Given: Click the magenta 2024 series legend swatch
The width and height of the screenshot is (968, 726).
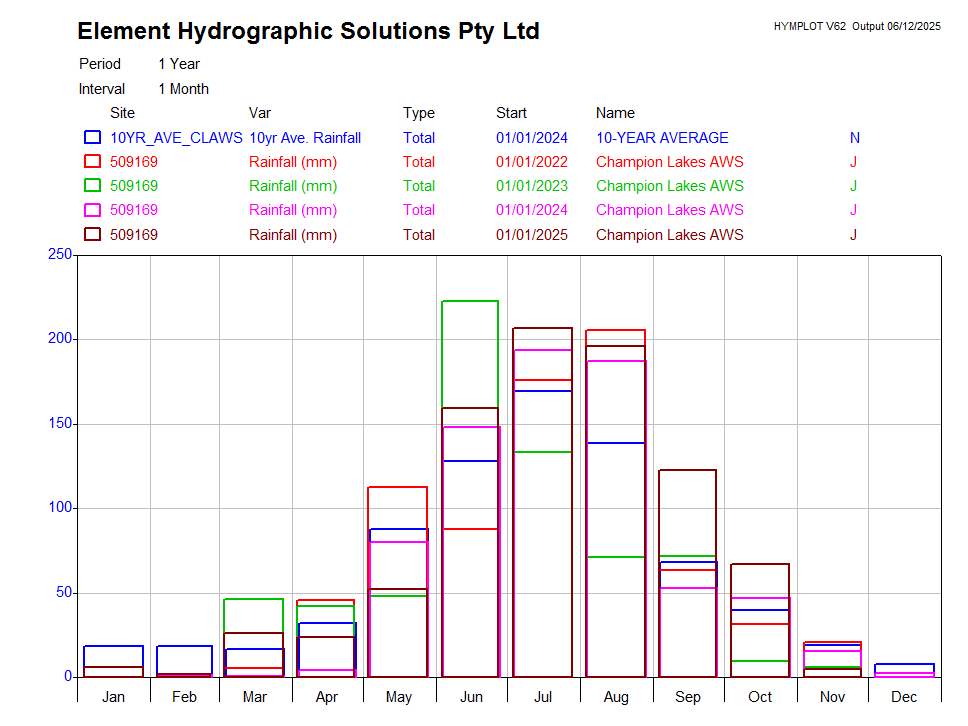Looking at the screenshot, I should tap(92, 210).
